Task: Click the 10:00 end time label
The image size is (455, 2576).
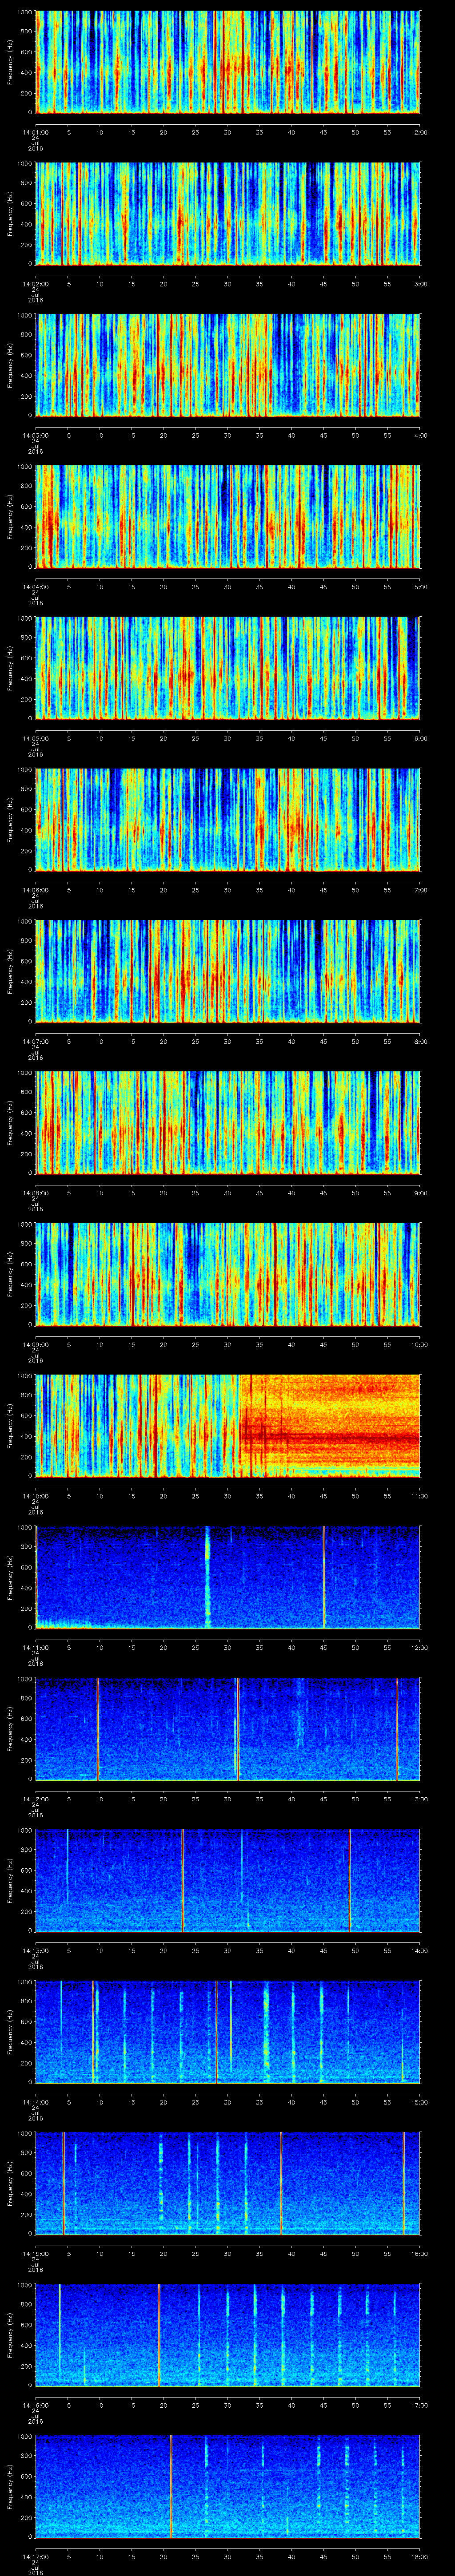Action: point(420,1344)
